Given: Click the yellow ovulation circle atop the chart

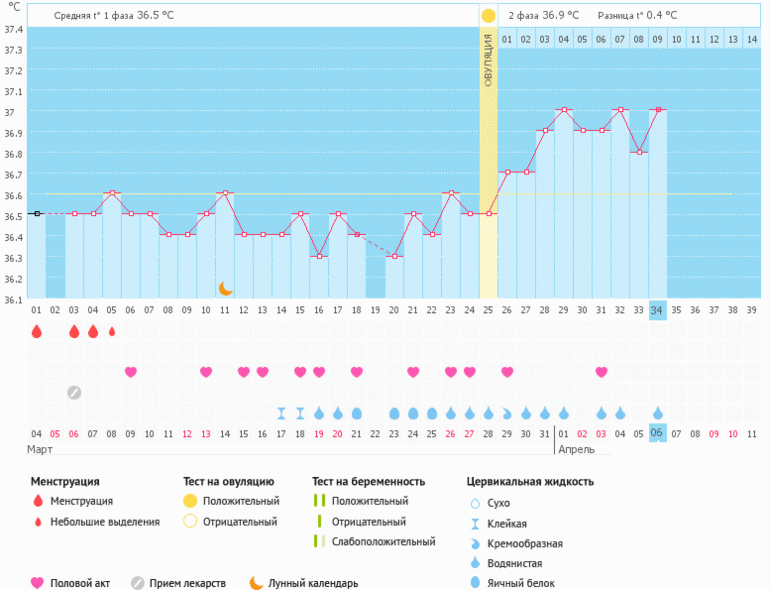Looking at the screenshot, I should tap(488, 16).
